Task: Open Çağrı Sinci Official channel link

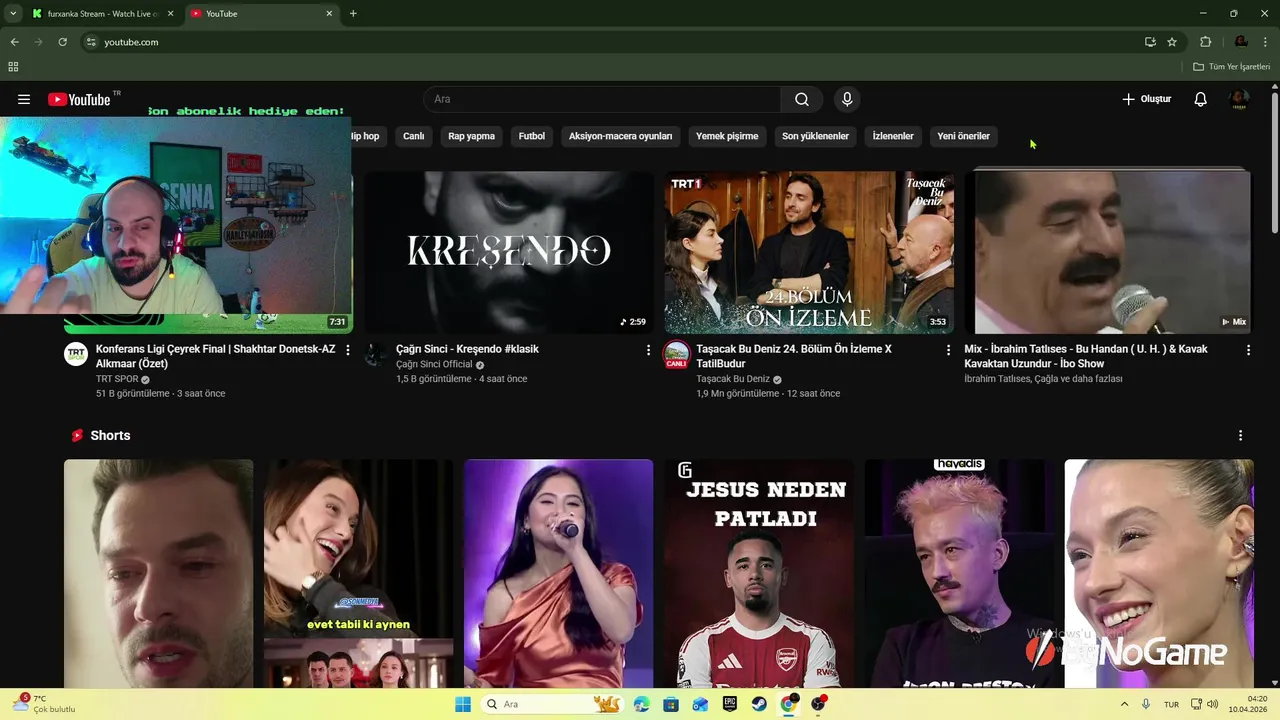Action: pyautogui.click(x=434, y=365)
